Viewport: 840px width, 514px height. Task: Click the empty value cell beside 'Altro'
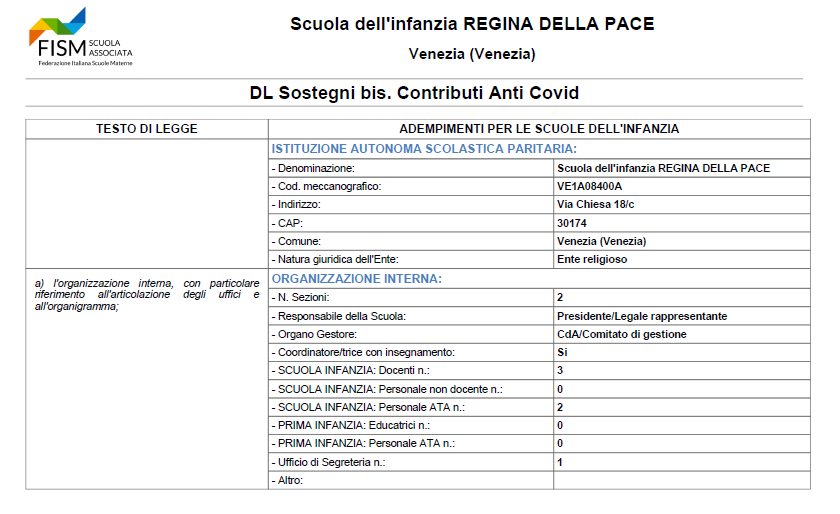(681, 481)
